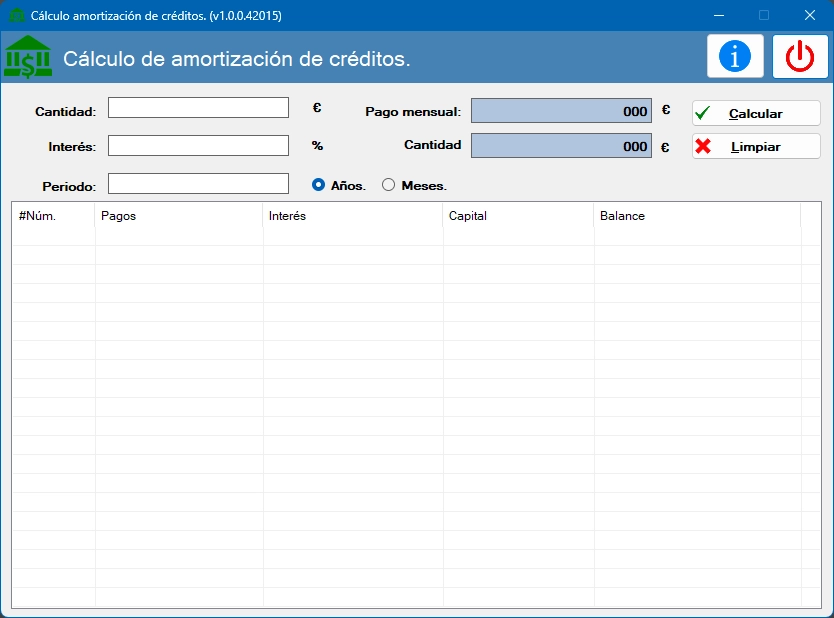Screen dimensions: 834x618
Task: Select the Periodo input field
Action: tap(198, 184)
